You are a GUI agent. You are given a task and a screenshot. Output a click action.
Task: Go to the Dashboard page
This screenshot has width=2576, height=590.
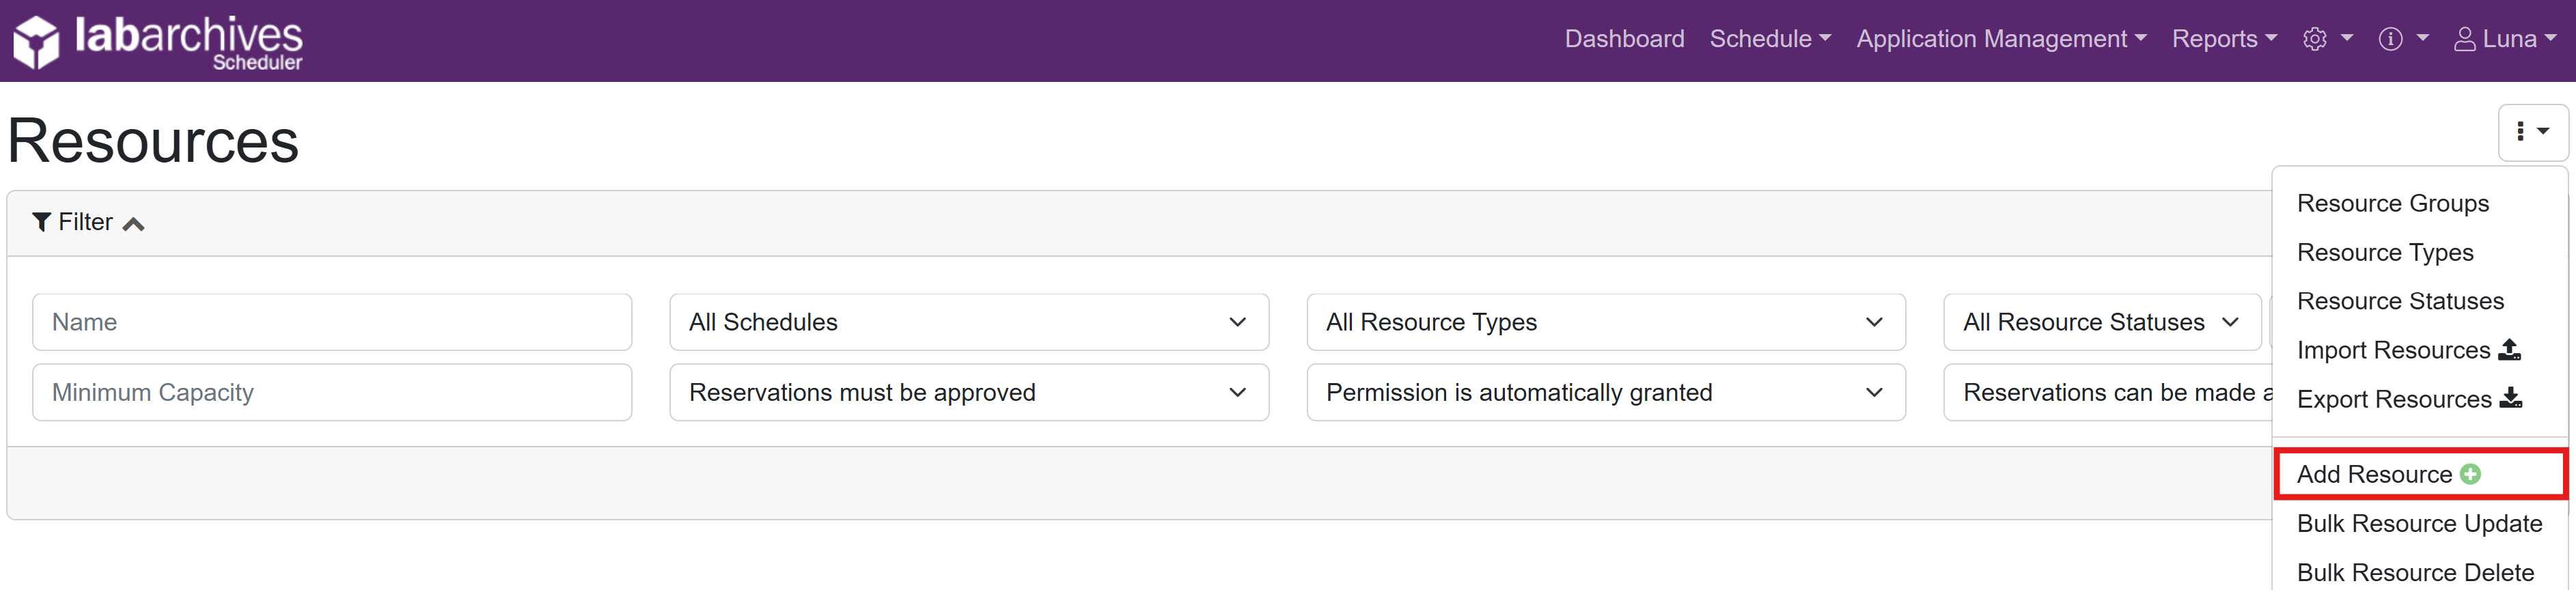1623,39
